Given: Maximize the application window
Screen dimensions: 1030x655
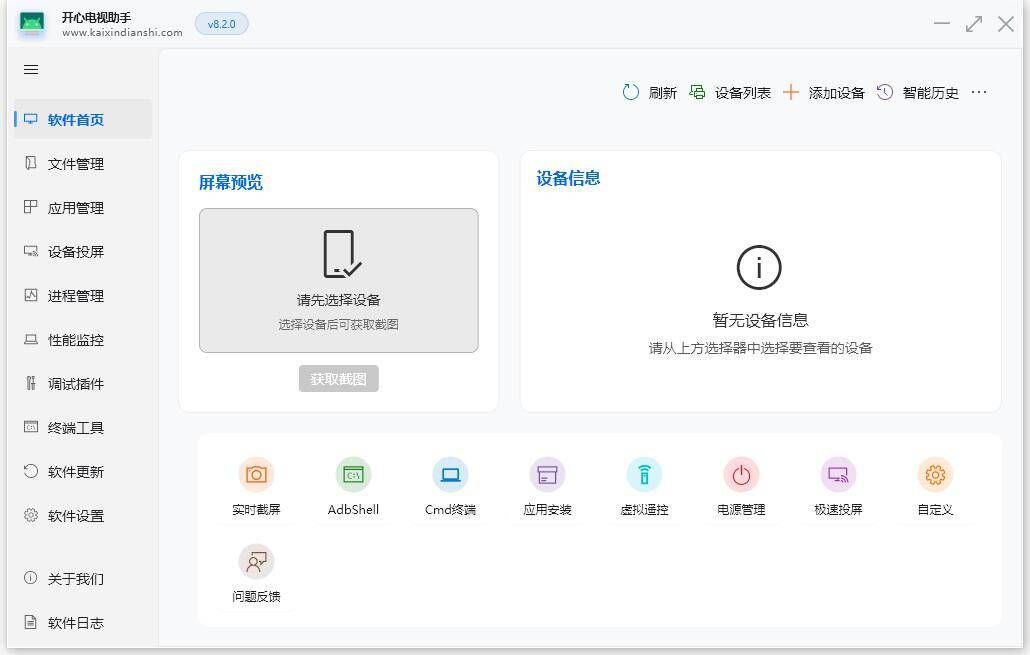Looking at the screenshot, I should (x=974, y=24).
